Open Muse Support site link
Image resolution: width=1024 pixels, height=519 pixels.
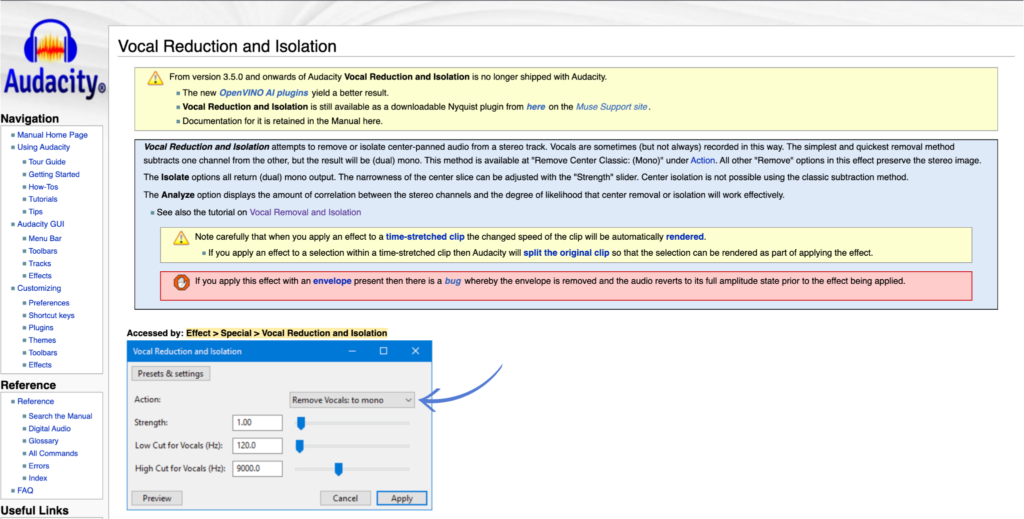[612, 107]
